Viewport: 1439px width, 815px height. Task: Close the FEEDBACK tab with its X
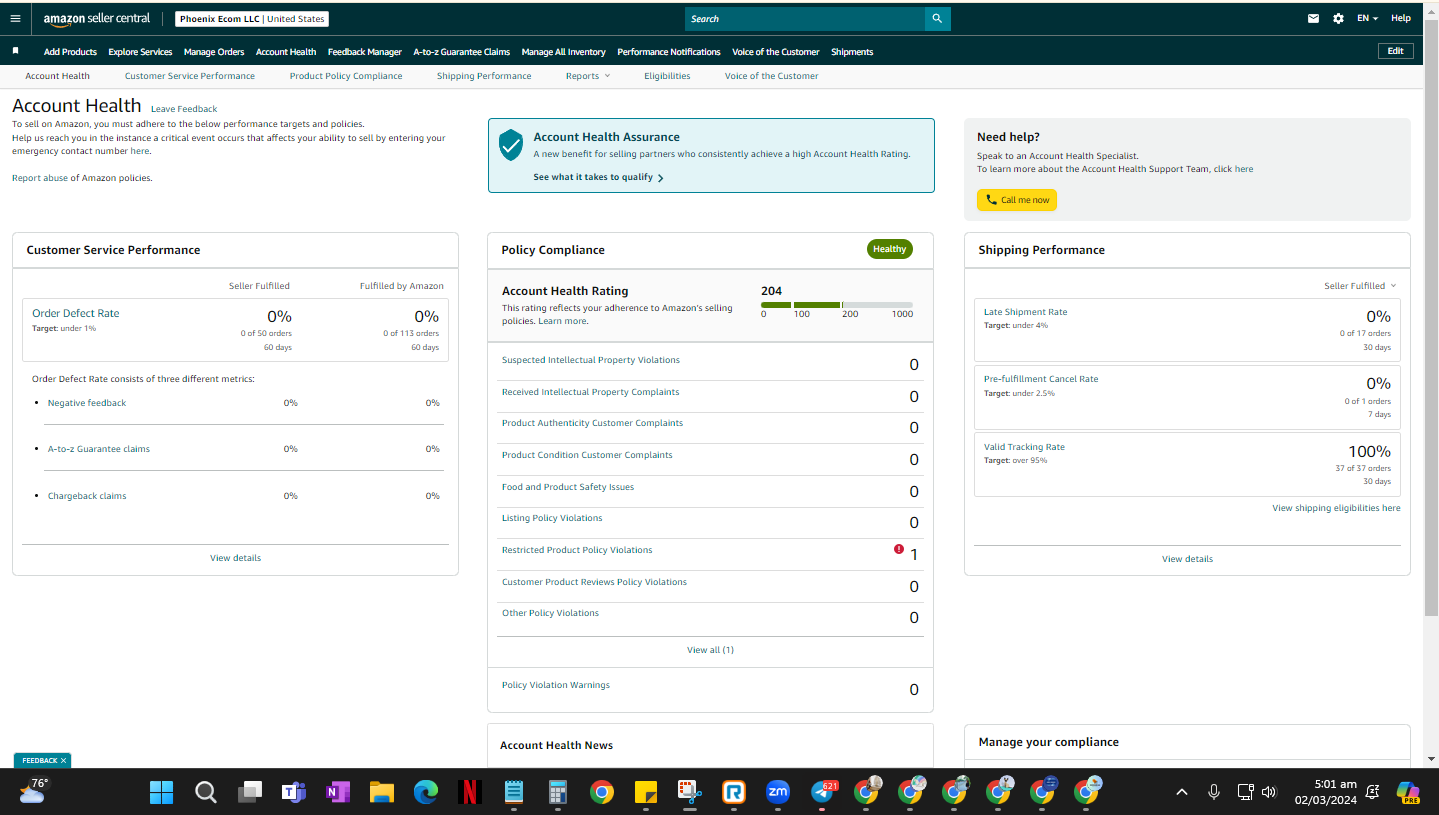click(63, 761)
